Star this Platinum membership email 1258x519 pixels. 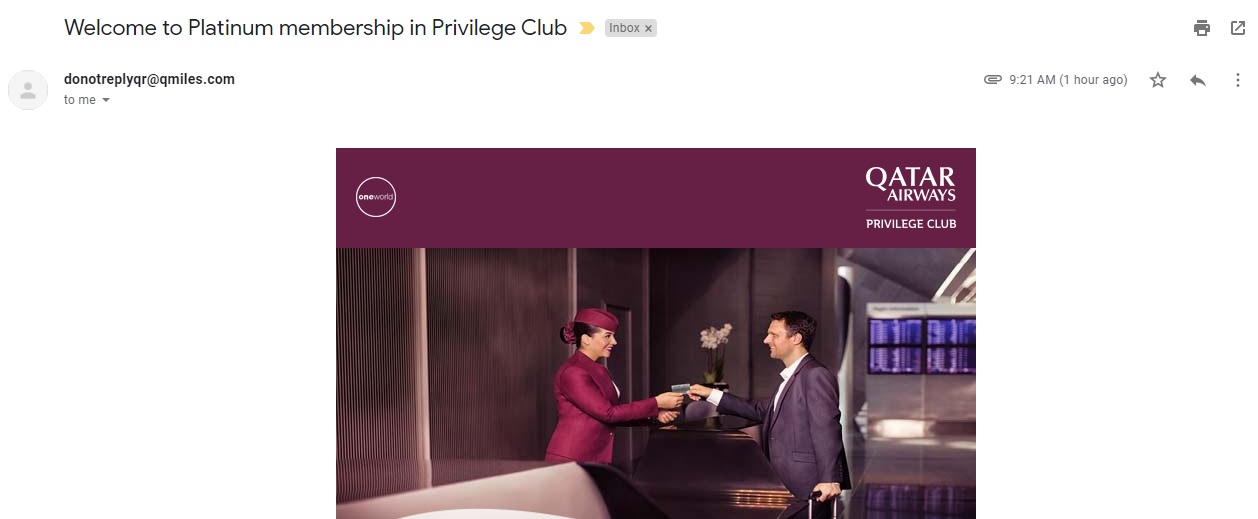[1158, 80]
